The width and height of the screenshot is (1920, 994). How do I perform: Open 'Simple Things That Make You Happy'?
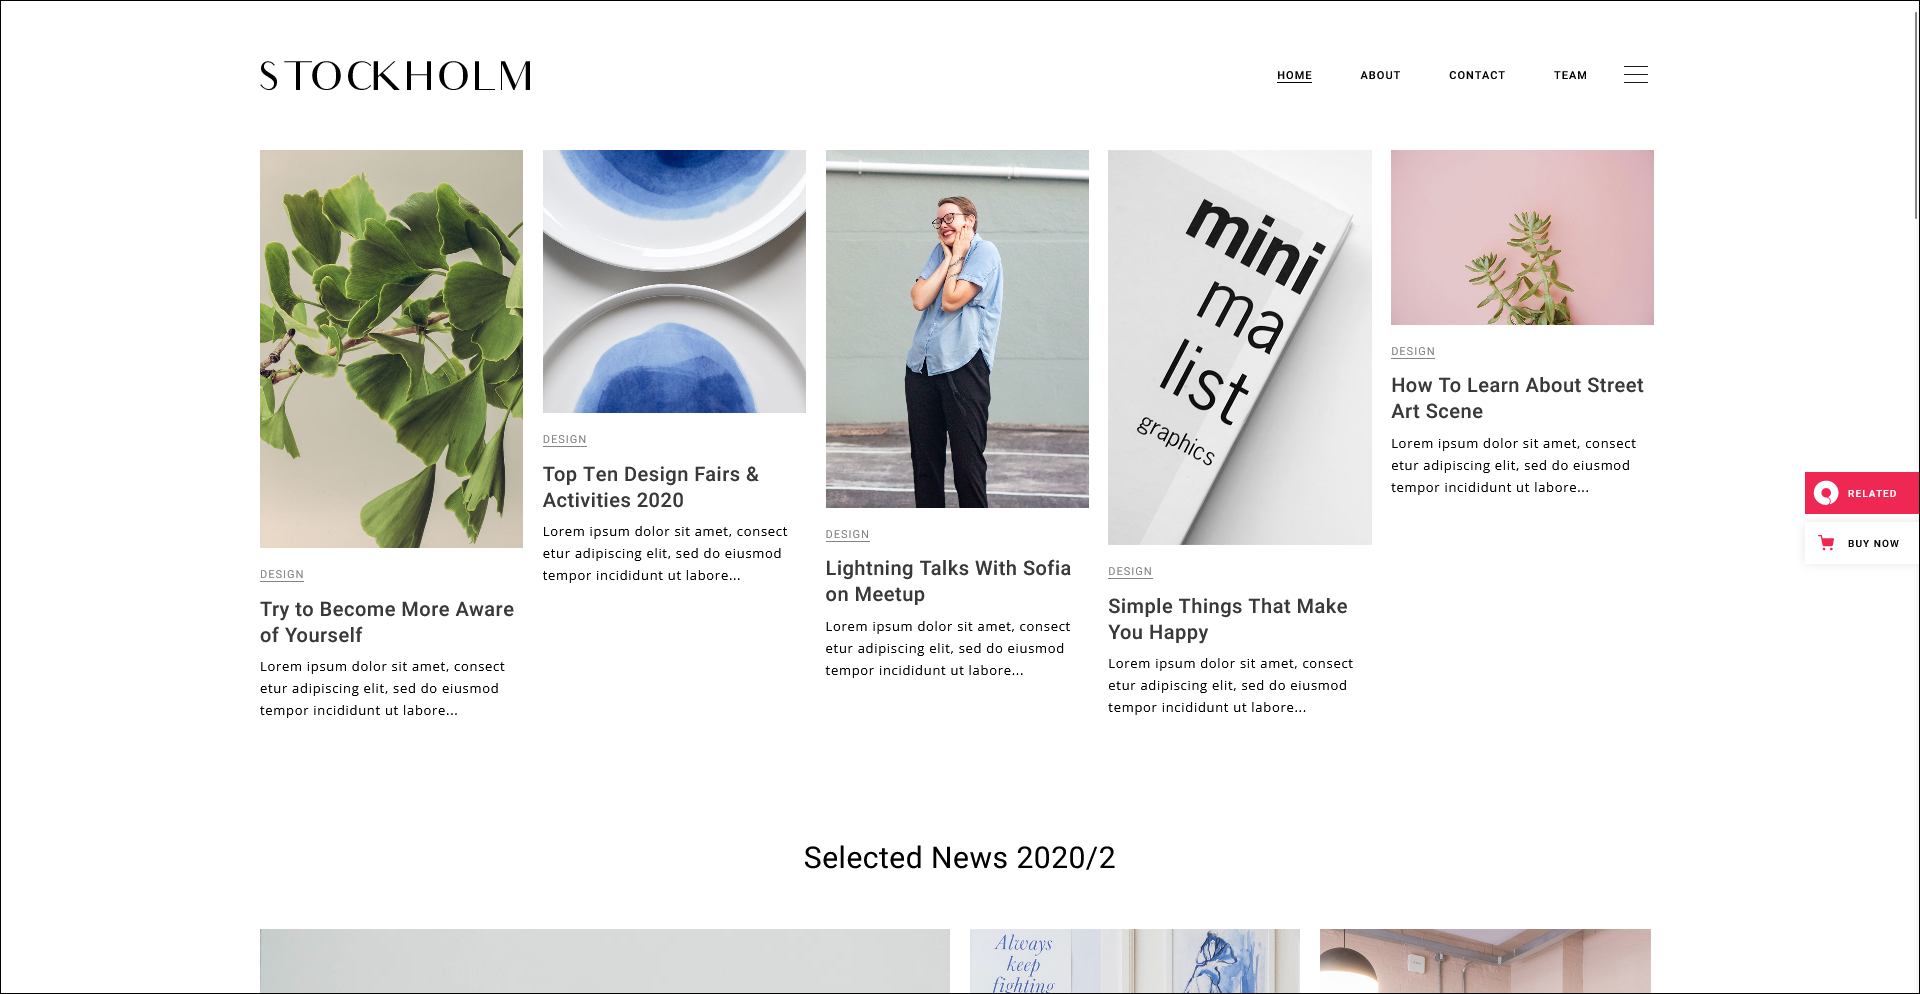(x=1227, y=619)
